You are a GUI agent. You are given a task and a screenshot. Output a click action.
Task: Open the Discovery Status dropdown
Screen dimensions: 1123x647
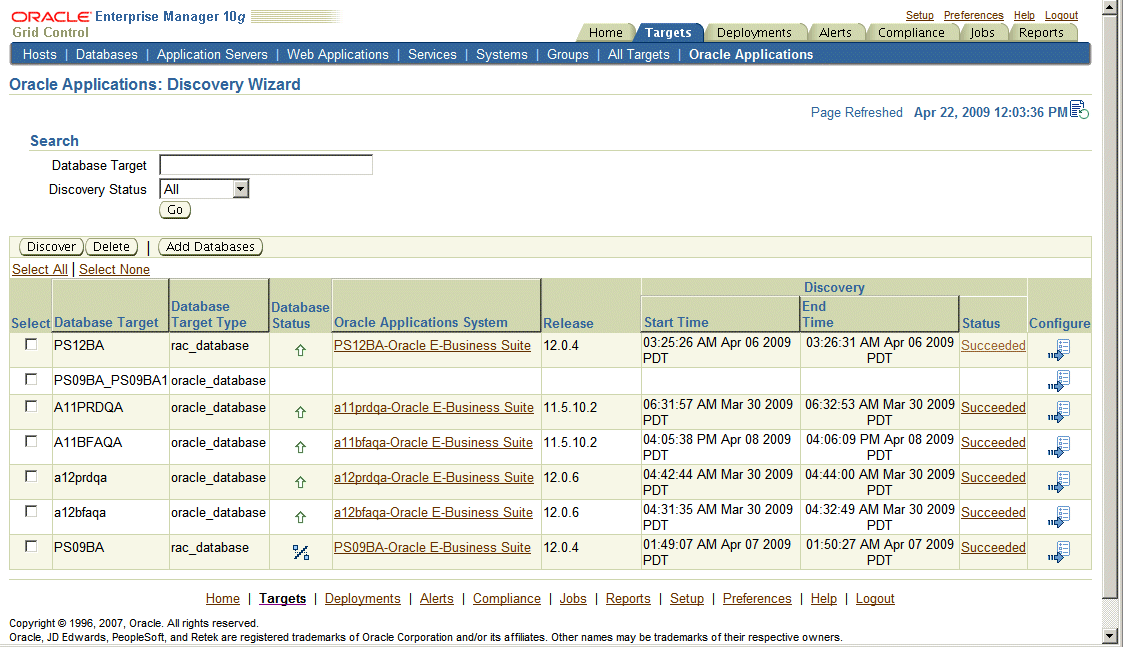pos(204,189)
